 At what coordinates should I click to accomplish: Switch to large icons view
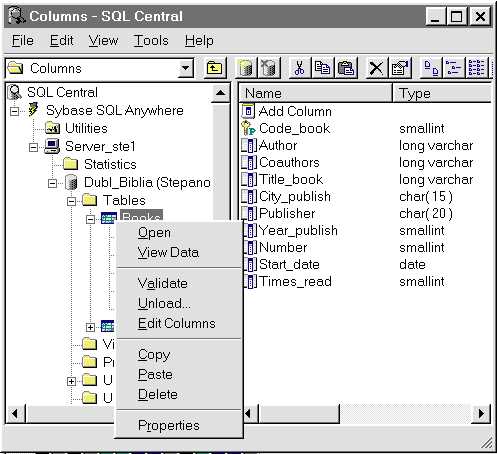coord(431,68)
